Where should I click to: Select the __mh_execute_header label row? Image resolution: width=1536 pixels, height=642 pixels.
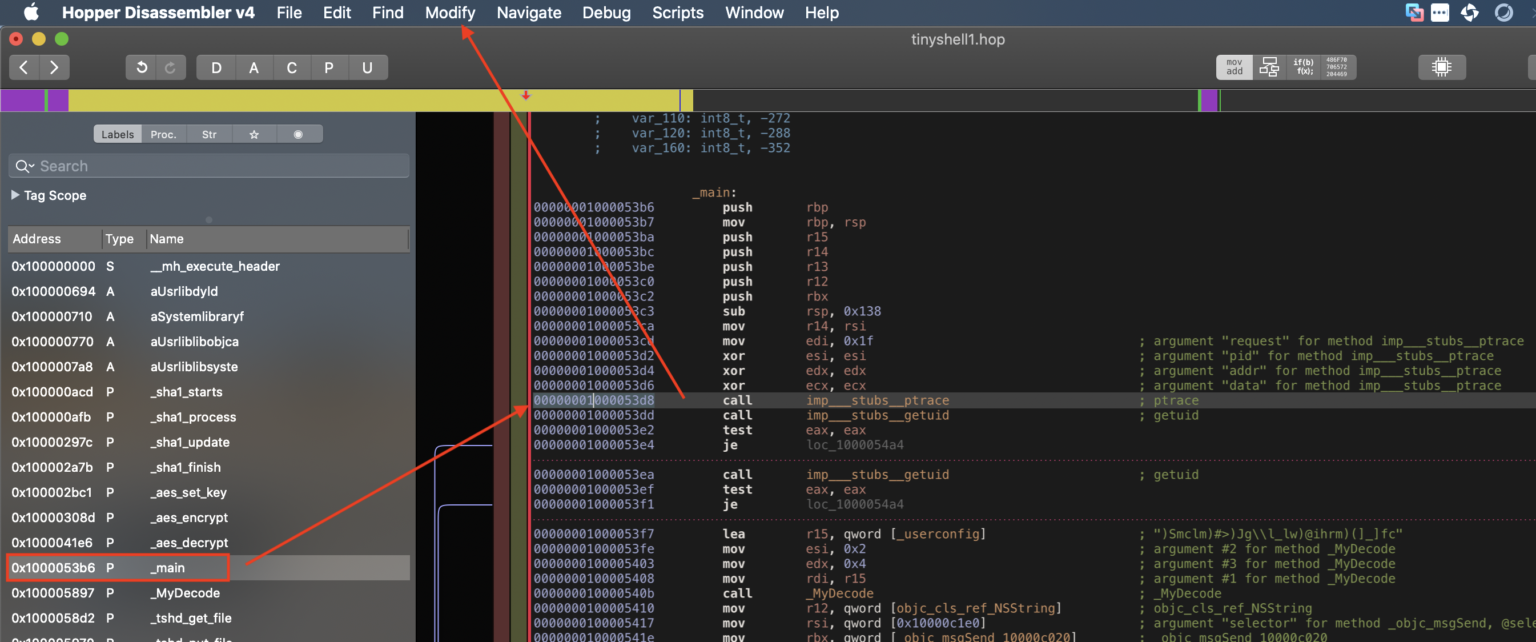tap(209, 267)
